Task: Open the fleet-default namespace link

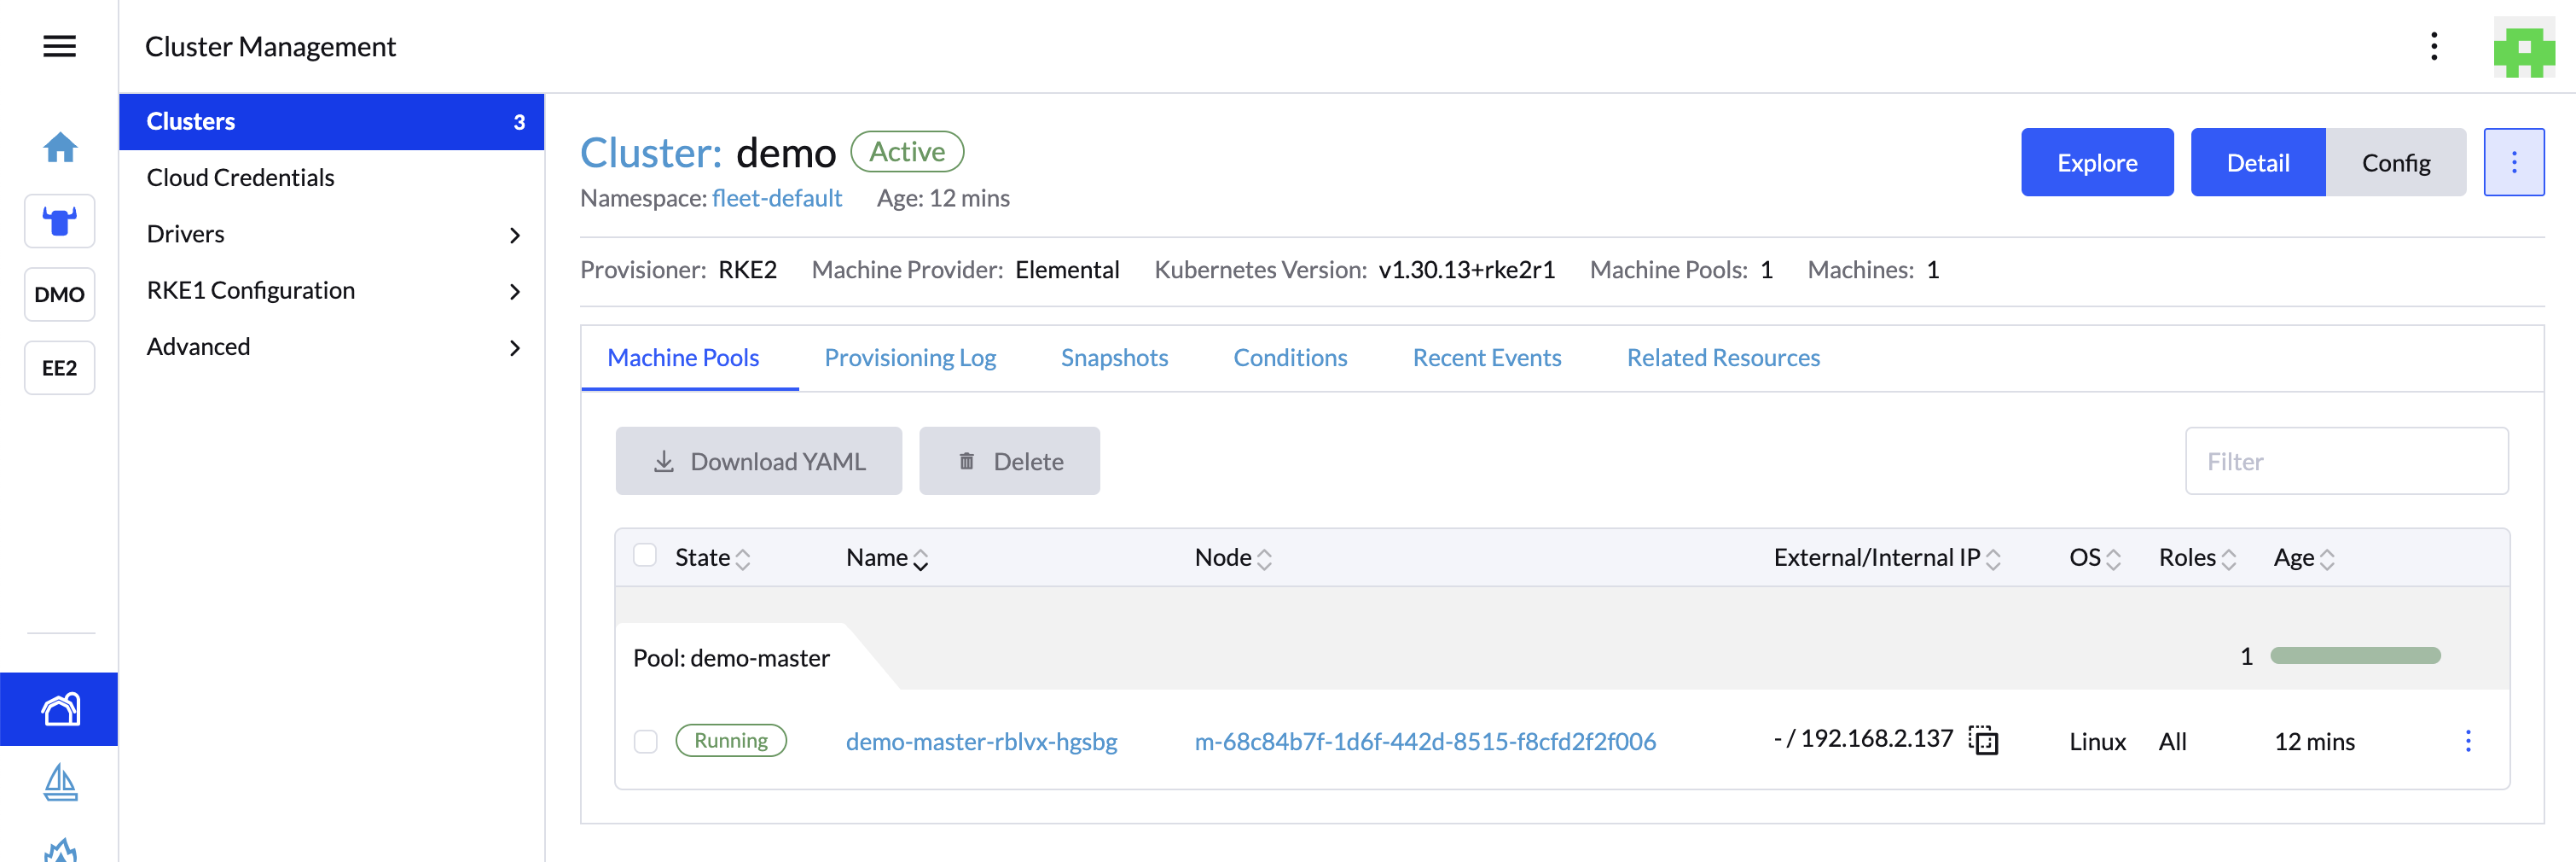Action: pos(776,198)
